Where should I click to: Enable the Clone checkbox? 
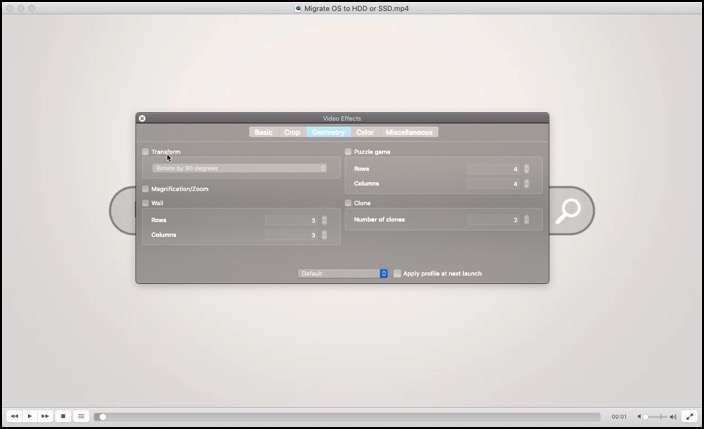coord(348,203)
